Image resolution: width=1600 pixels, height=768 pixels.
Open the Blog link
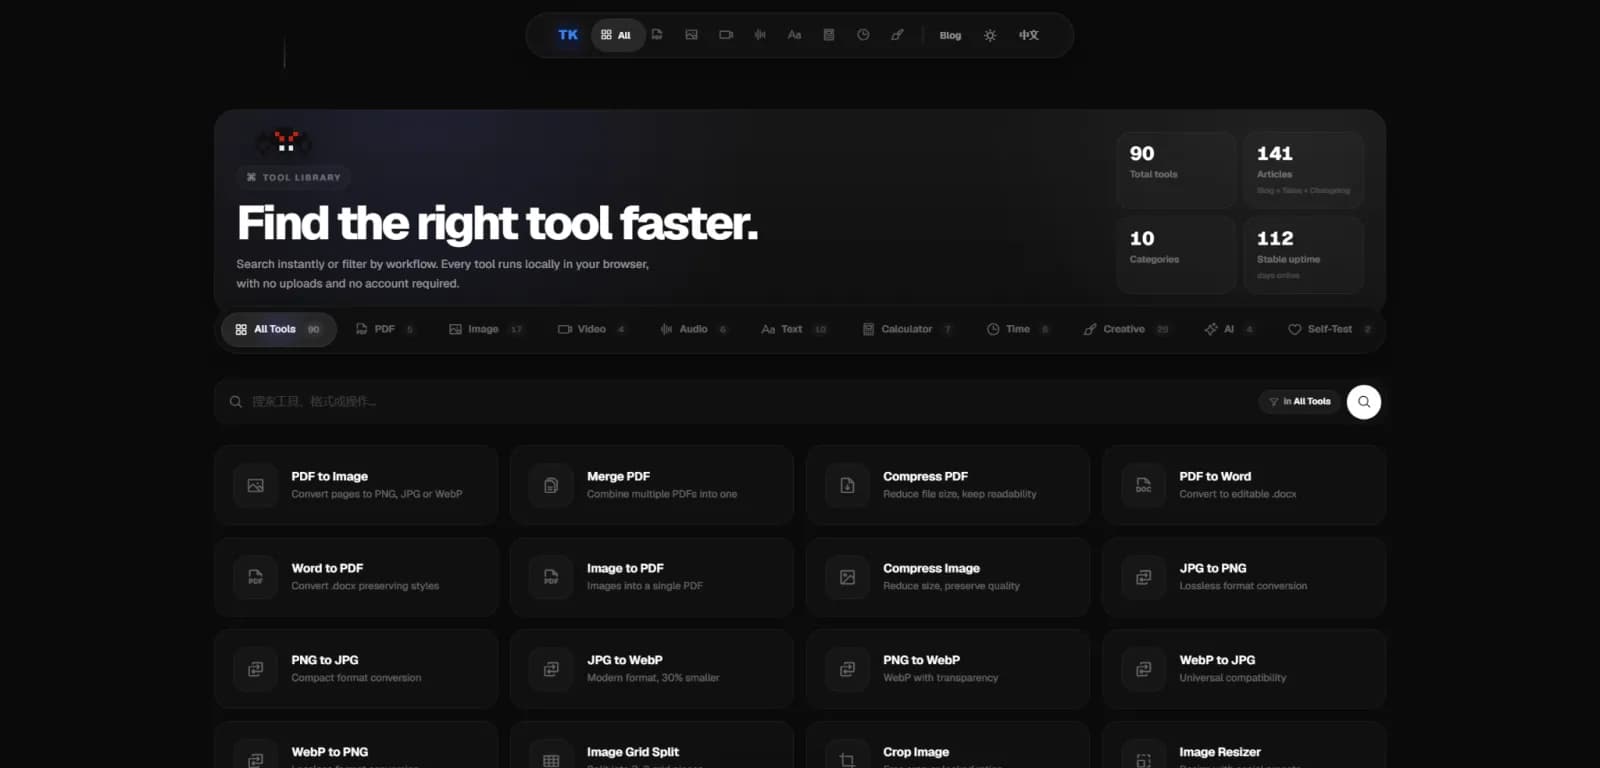coord(950,35)
